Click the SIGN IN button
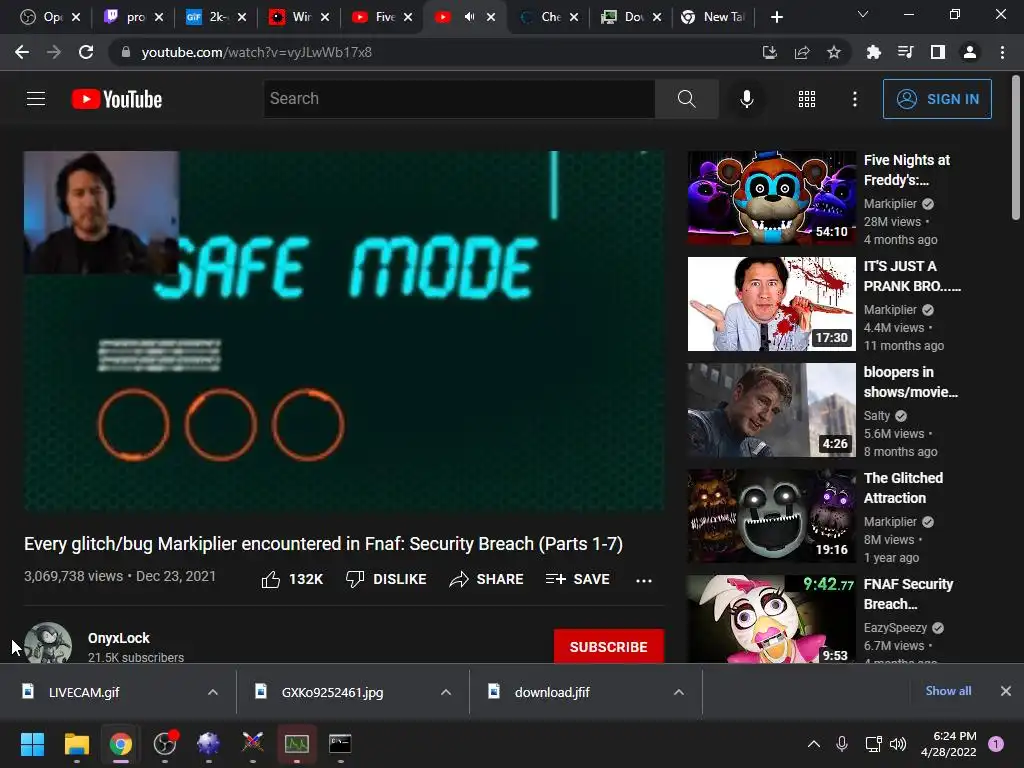The image size is (1024, 768). click(937, 99)
